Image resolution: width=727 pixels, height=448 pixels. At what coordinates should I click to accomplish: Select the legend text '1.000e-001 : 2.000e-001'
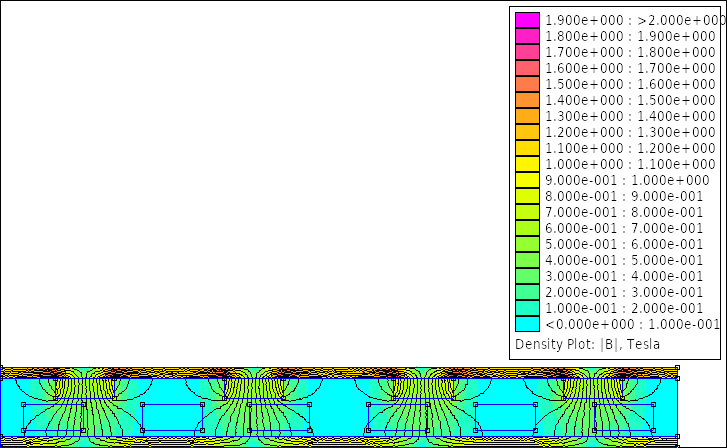[624, 308]
